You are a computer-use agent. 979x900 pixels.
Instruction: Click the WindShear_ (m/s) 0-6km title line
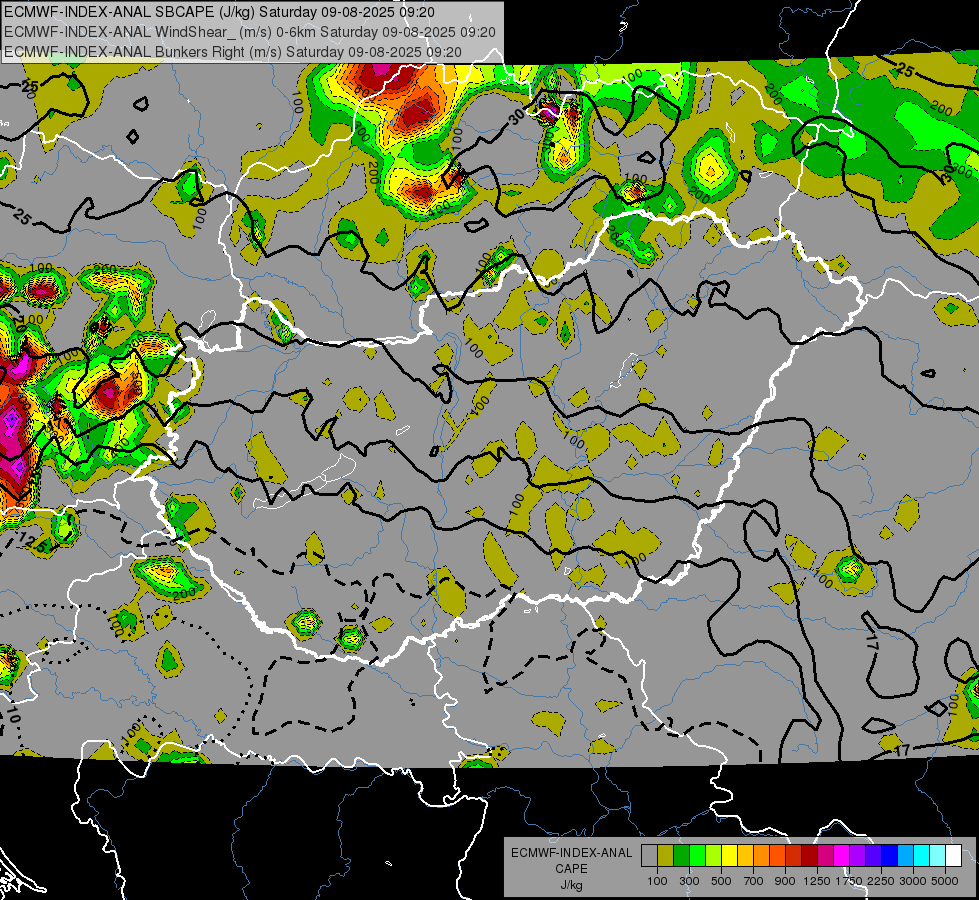[250, 32]
